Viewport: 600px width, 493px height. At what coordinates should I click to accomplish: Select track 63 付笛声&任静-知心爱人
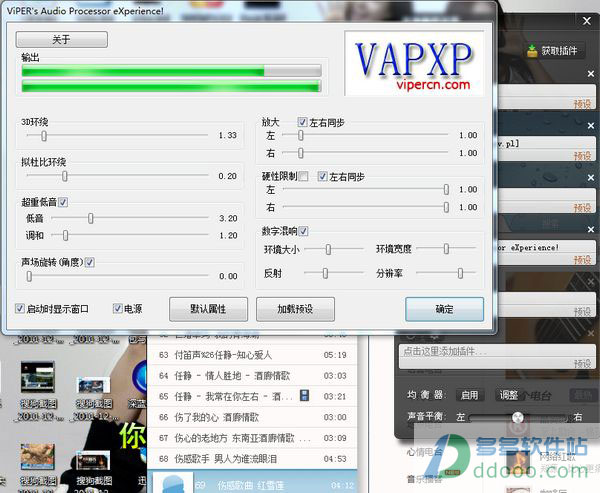point(253,355)
